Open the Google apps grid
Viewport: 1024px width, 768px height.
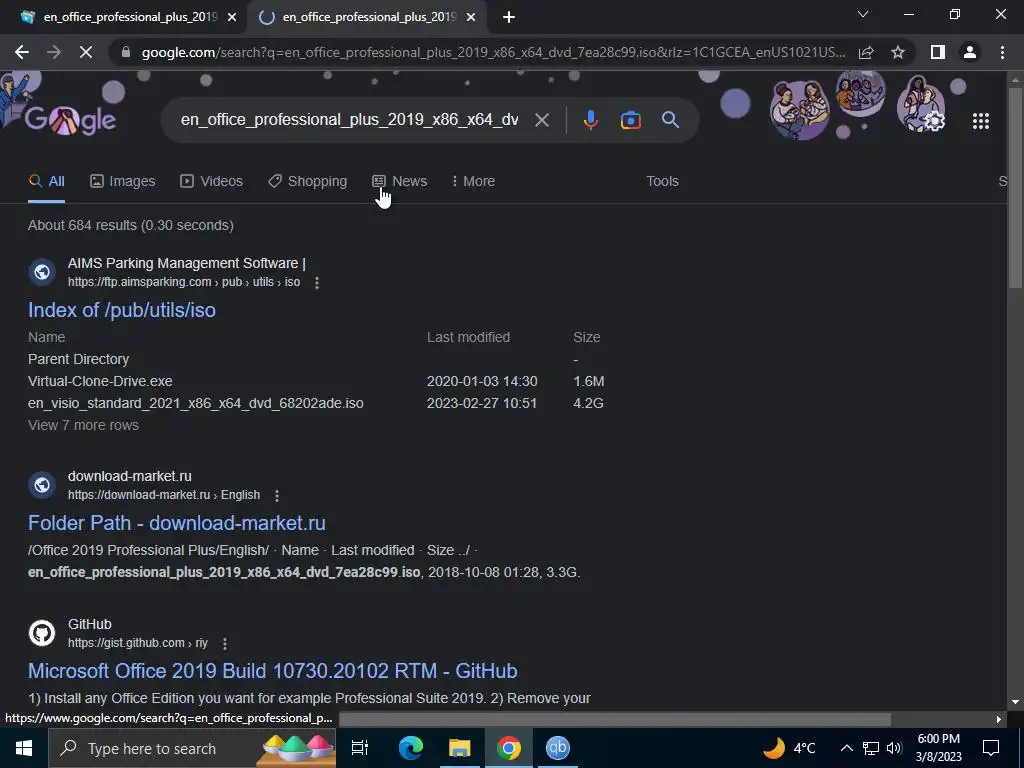click(981, 121)
